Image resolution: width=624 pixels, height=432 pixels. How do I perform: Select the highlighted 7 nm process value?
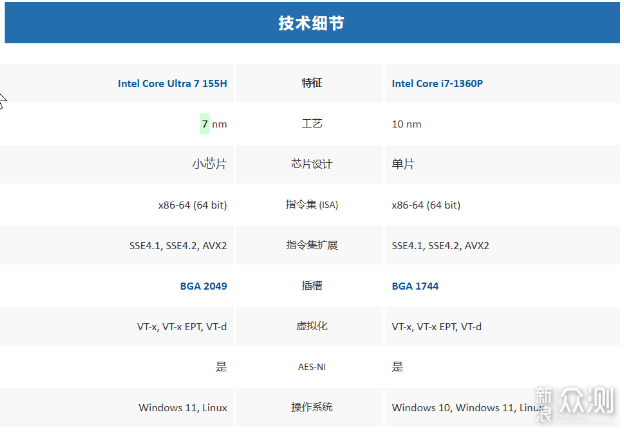214,124
